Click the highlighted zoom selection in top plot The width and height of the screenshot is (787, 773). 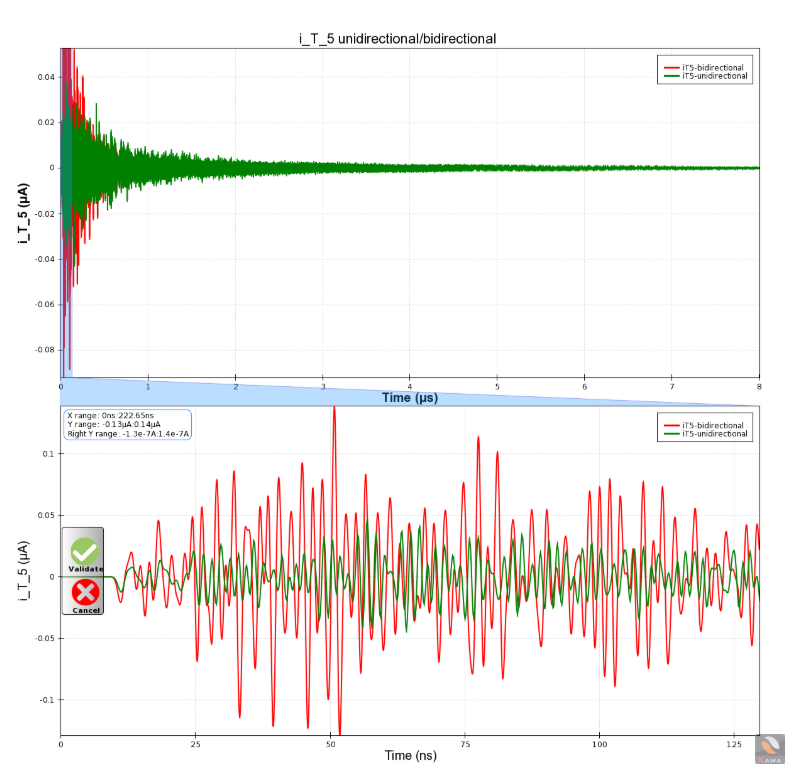[66, 212]
